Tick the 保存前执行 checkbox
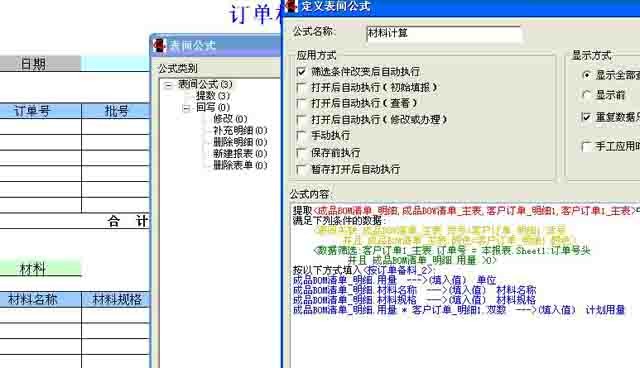Image resolution: width=640 pixels, height=368 pixels. pyautogui.click(x=301, y=153)
